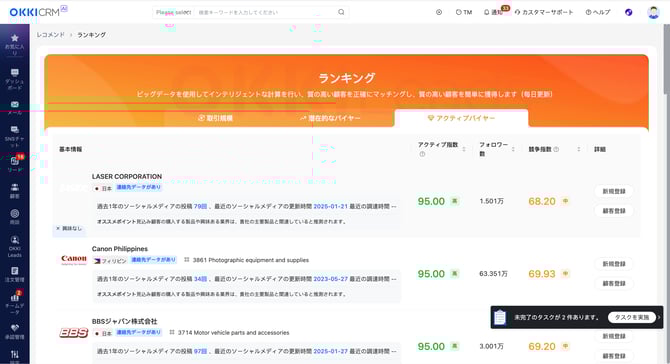Switch to the 取引規模 tab

tap(215, 118)
